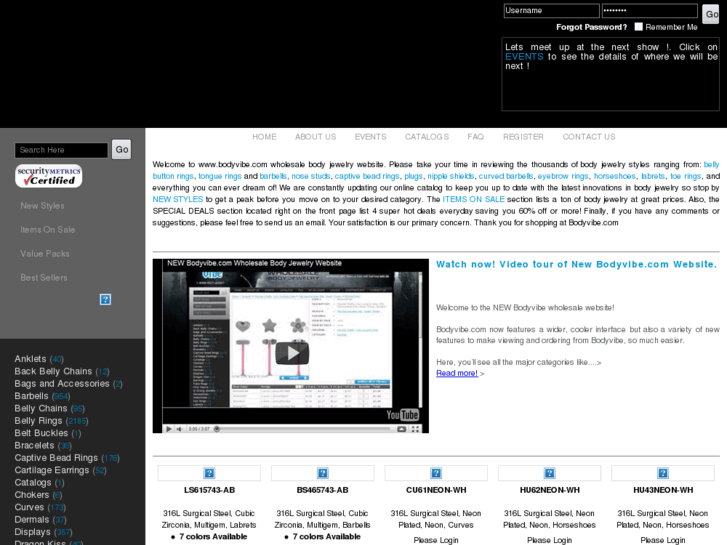Click the nipple shields link

(451, 176)
